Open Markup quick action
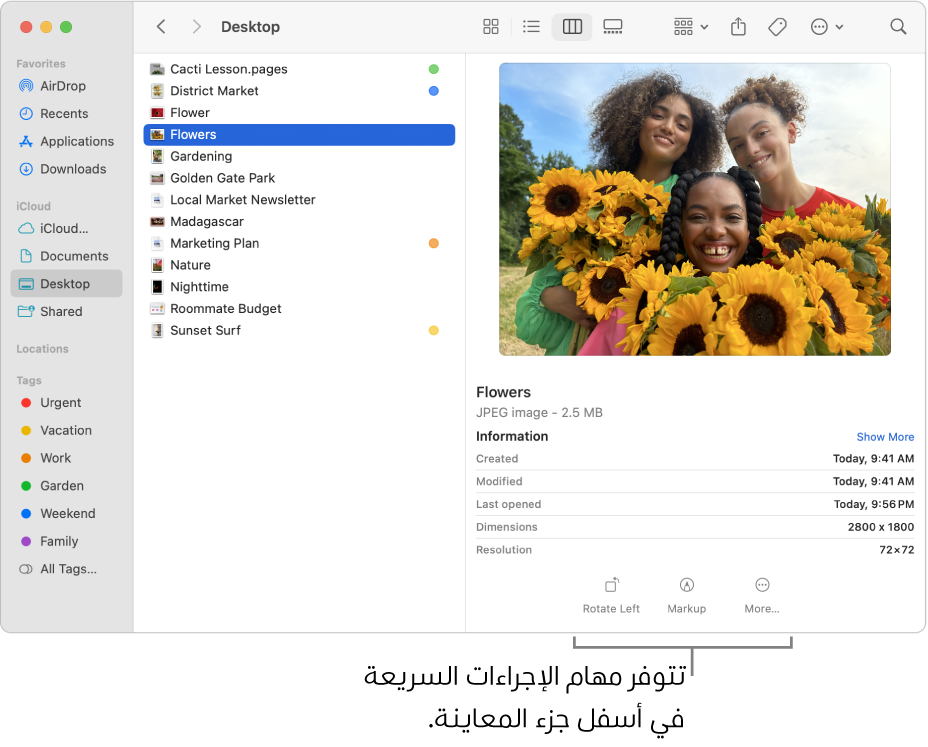Viewport: 928px width, 747px height. (x=686, y=595)
